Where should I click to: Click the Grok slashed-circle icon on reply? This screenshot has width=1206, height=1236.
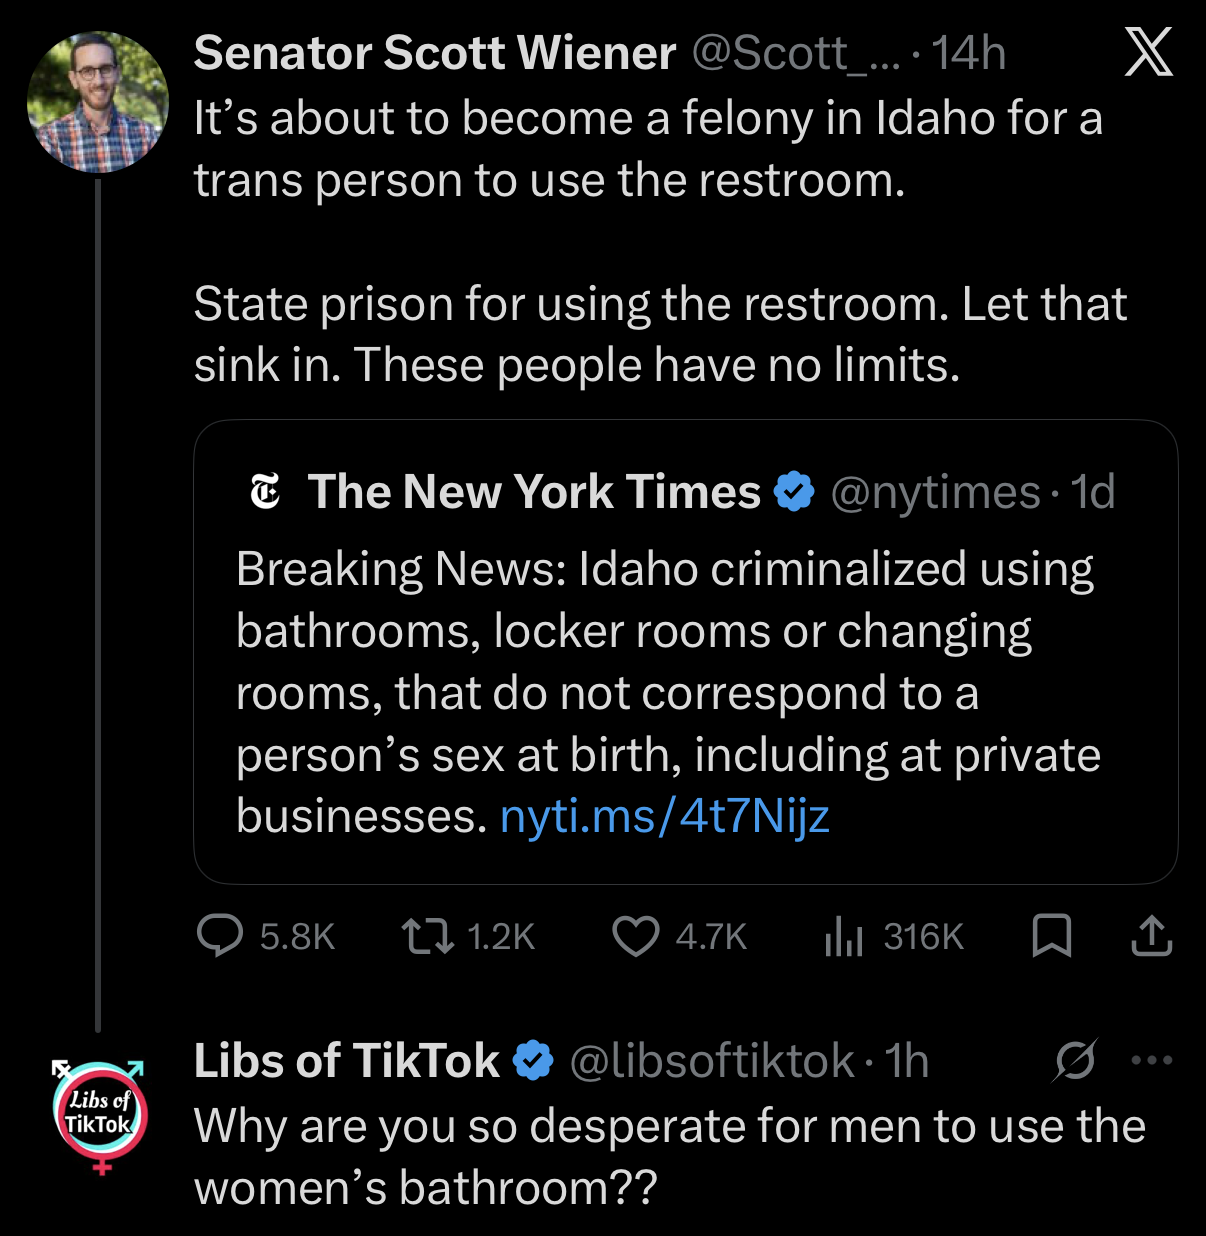click(1075, 1060)
